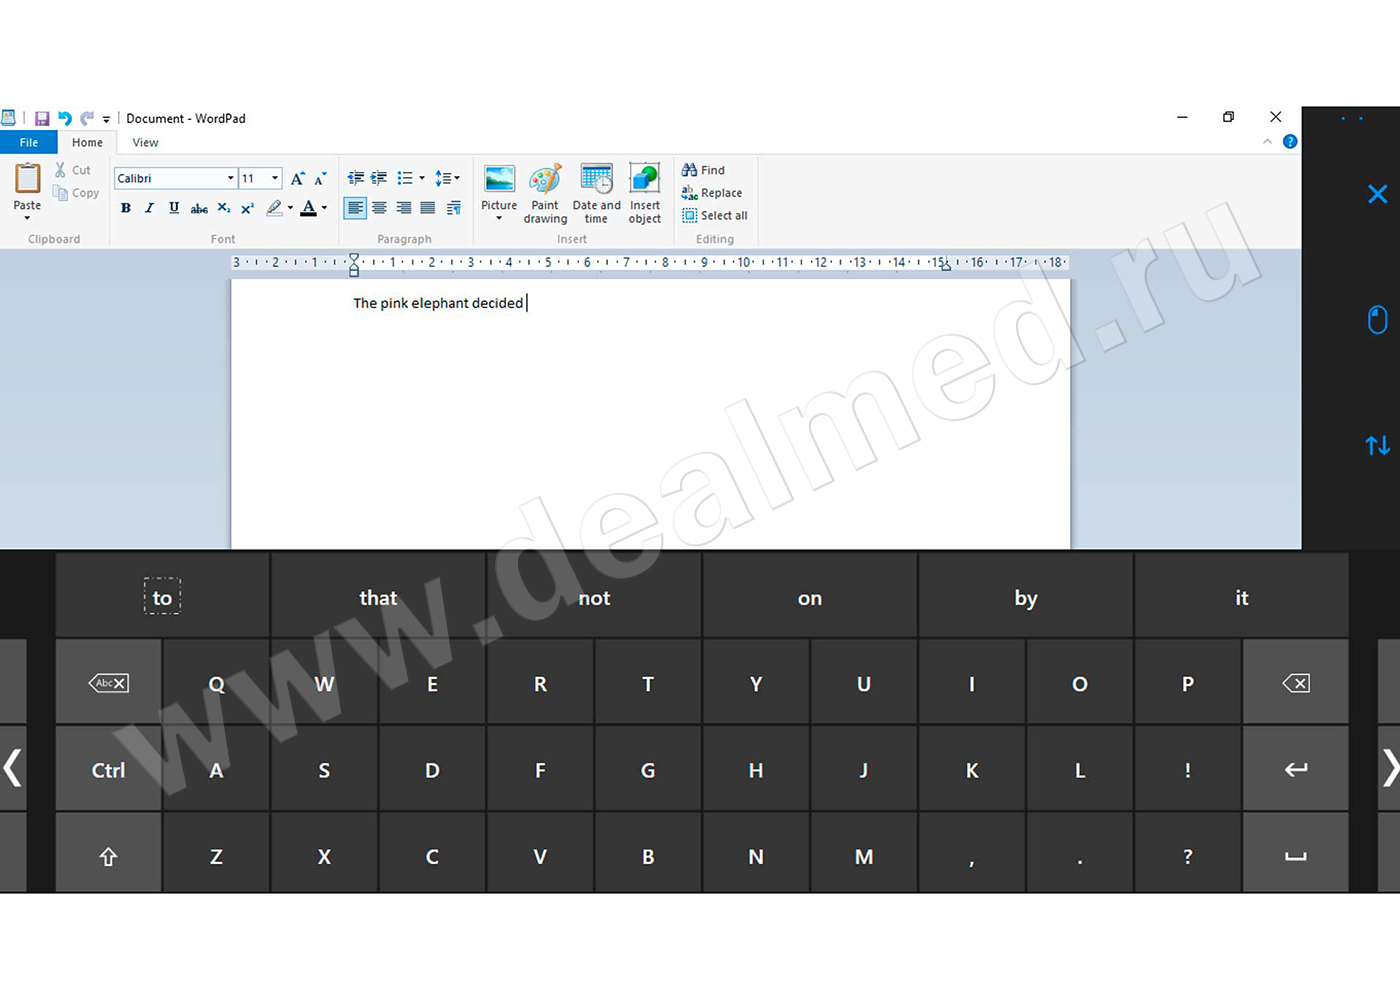Toggle Underline formatting
This screenshot has width=1400, height=1000.
click(174, 208)
